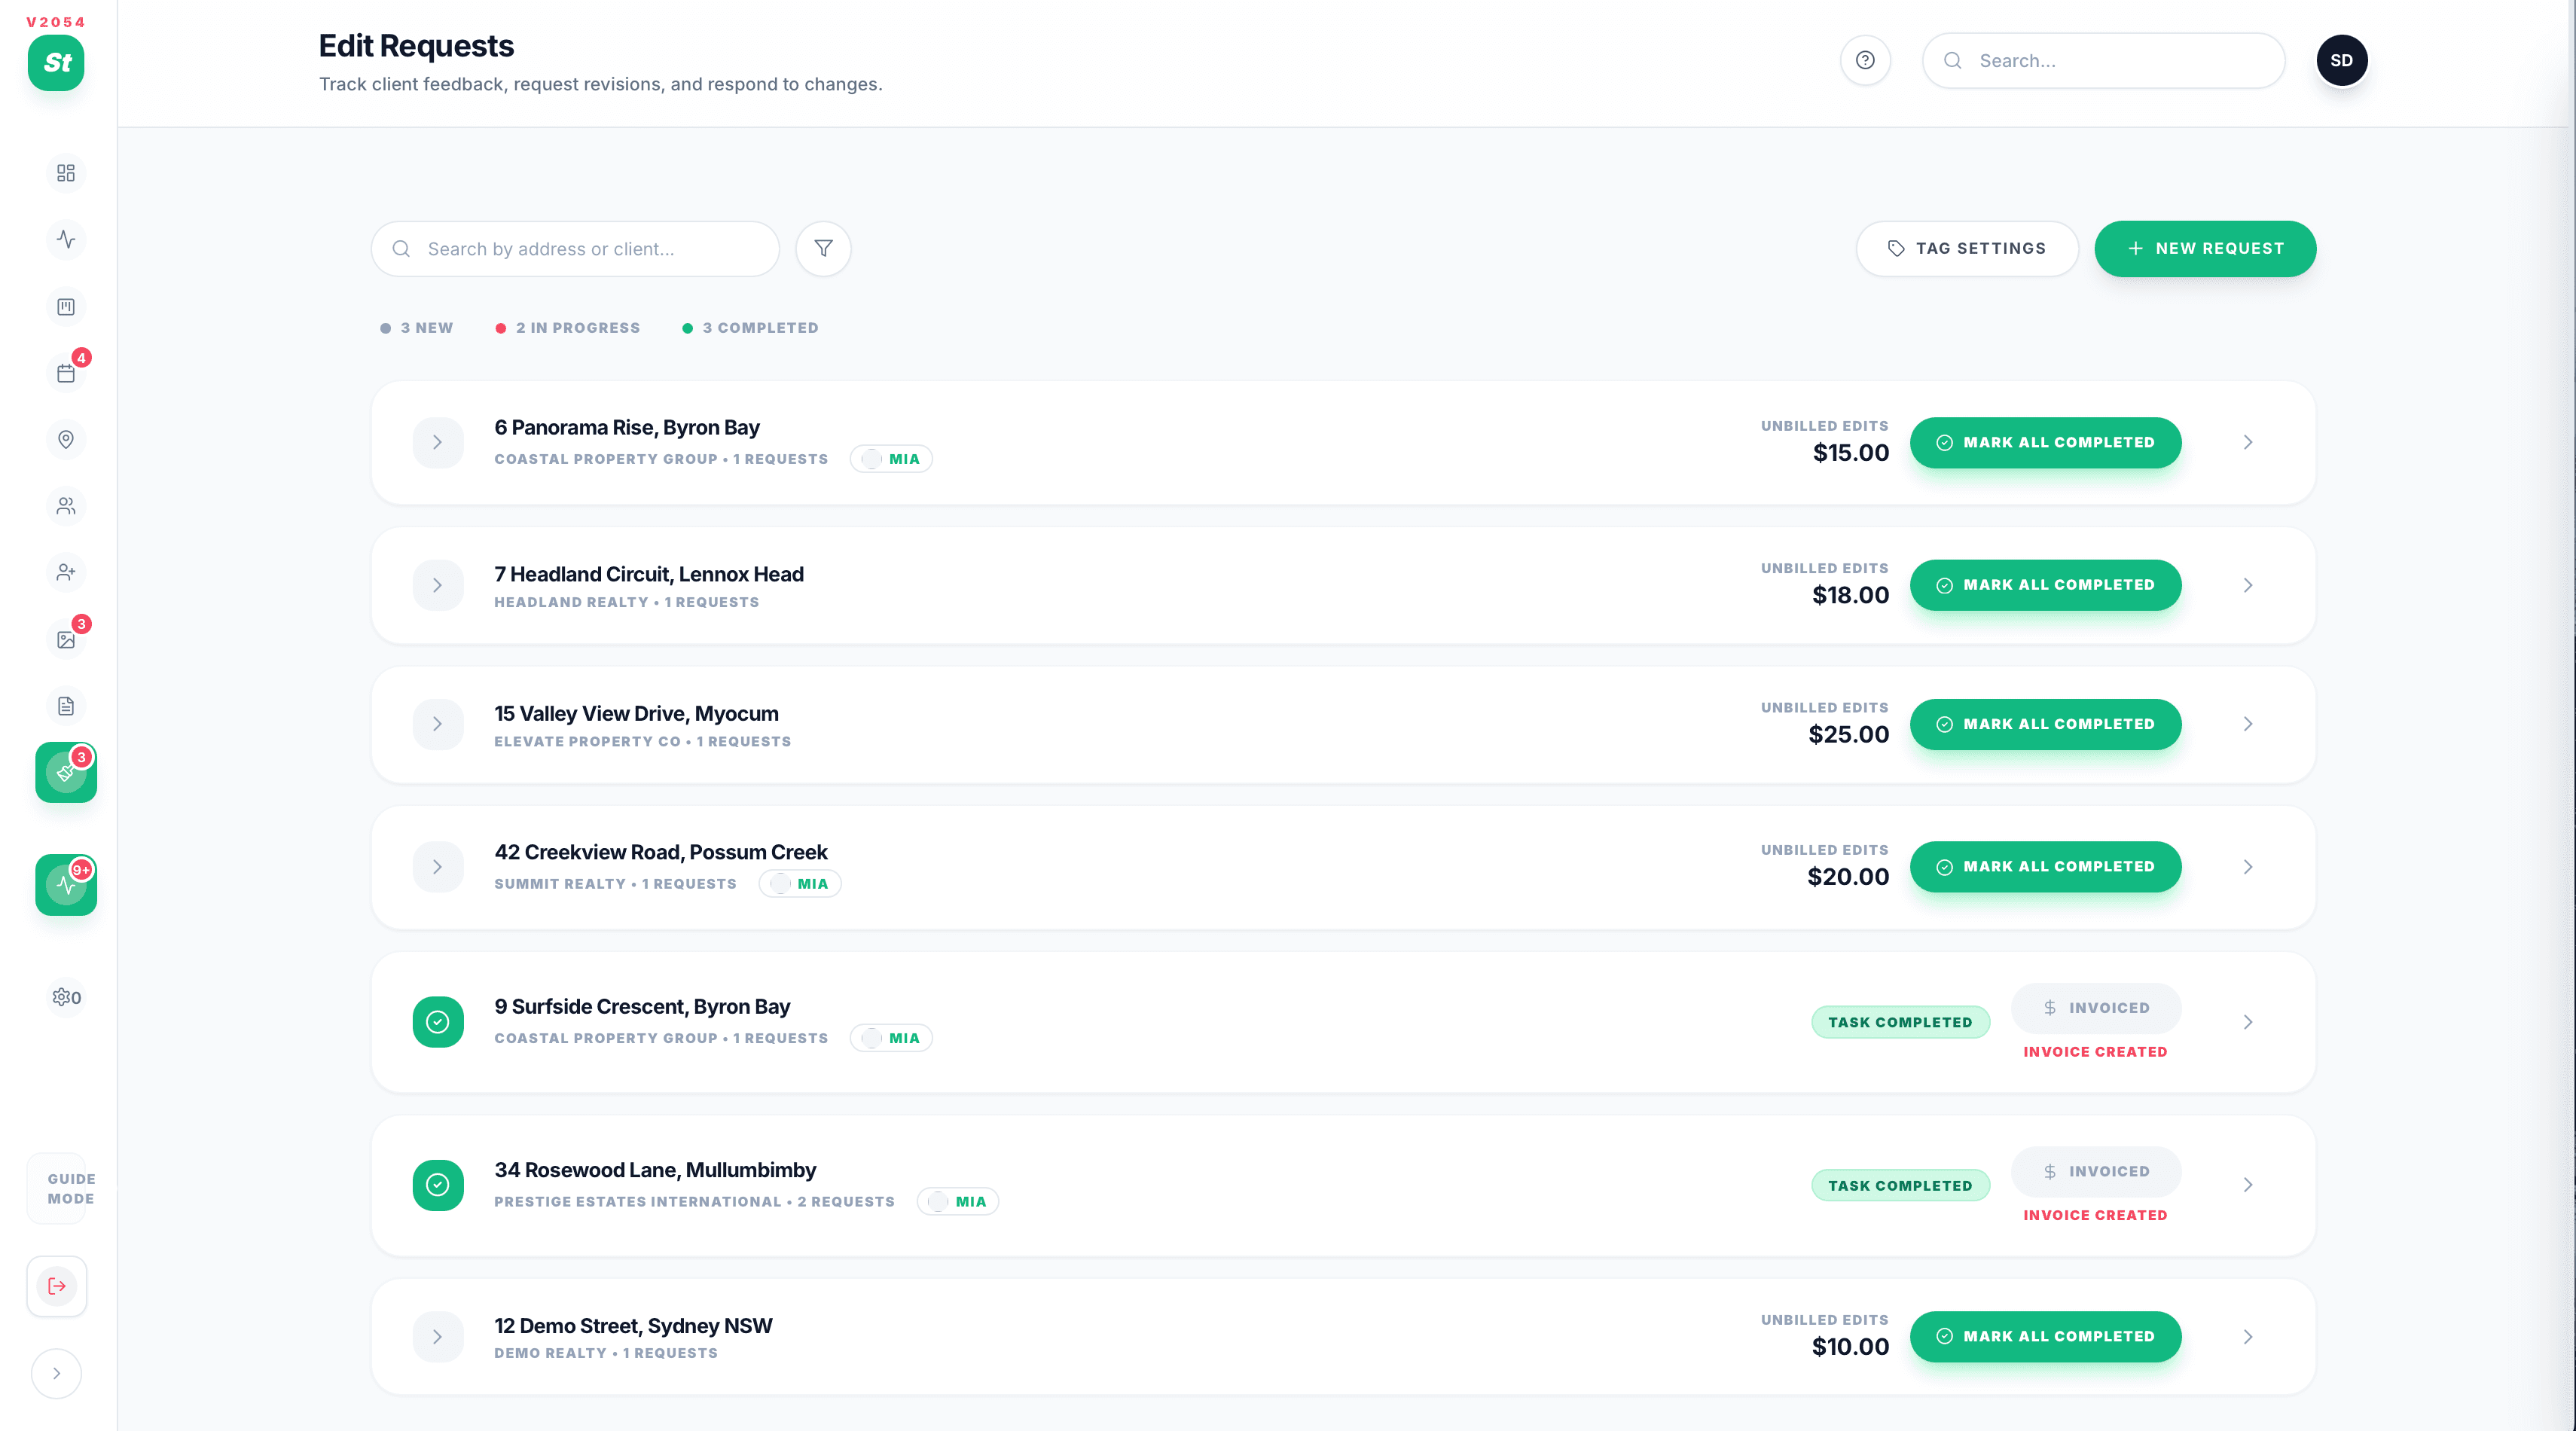
Task: Open the document icon in sidebar
Action: click(x=66, y=706)
